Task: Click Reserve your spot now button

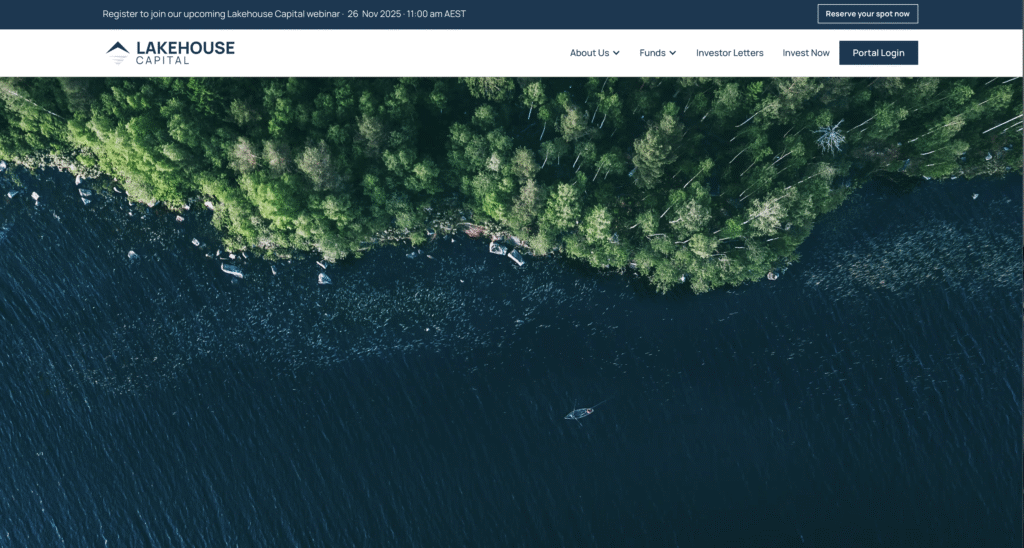Action: (867, 14)
